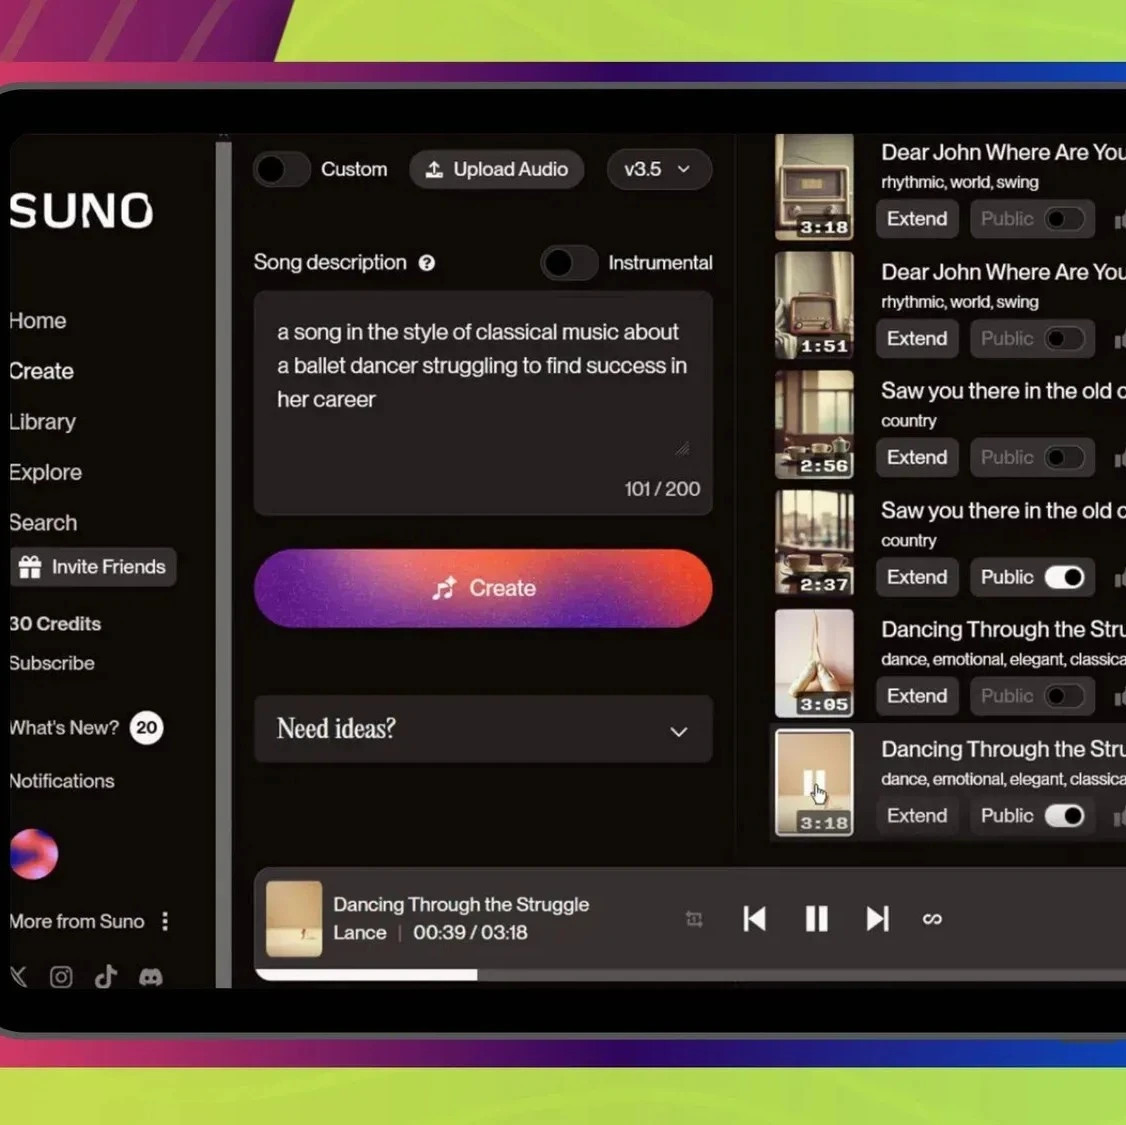
Task: Open the v3.5 model version dropdown
Action: [x=659, y=169]
